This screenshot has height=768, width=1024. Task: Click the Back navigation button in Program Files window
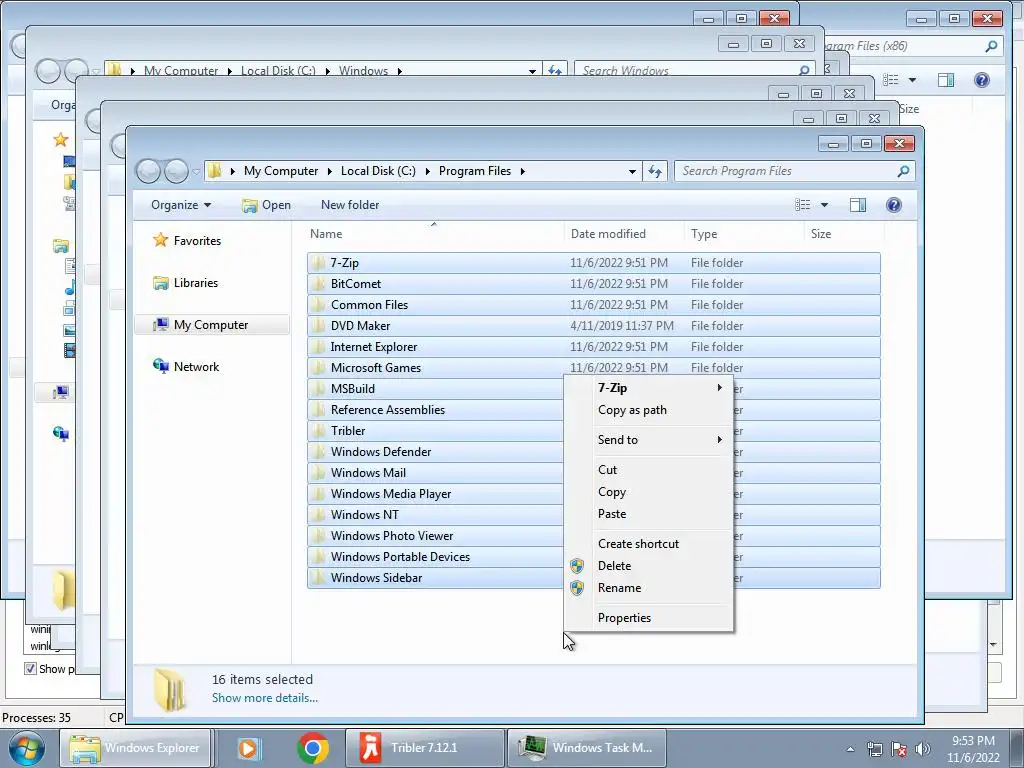pyautogui.click(x=149, y=171)
